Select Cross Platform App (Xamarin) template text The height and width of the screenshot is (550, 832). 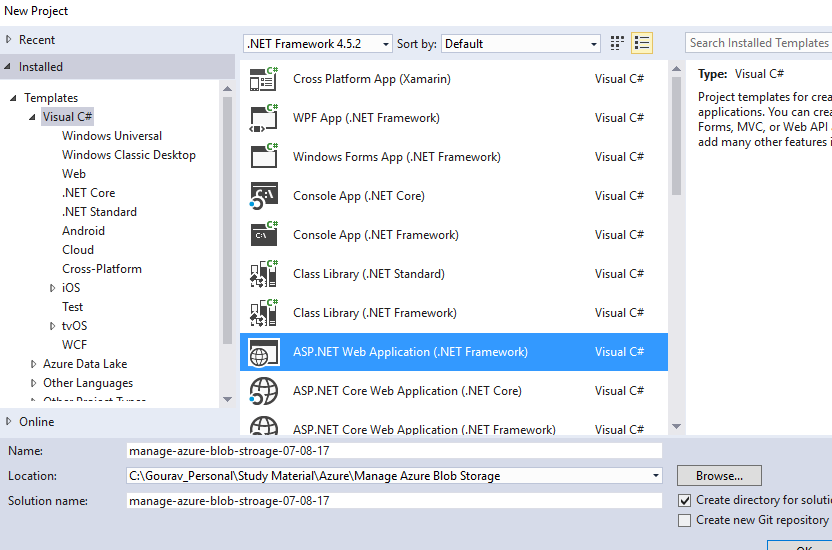[x=371, y=79]
